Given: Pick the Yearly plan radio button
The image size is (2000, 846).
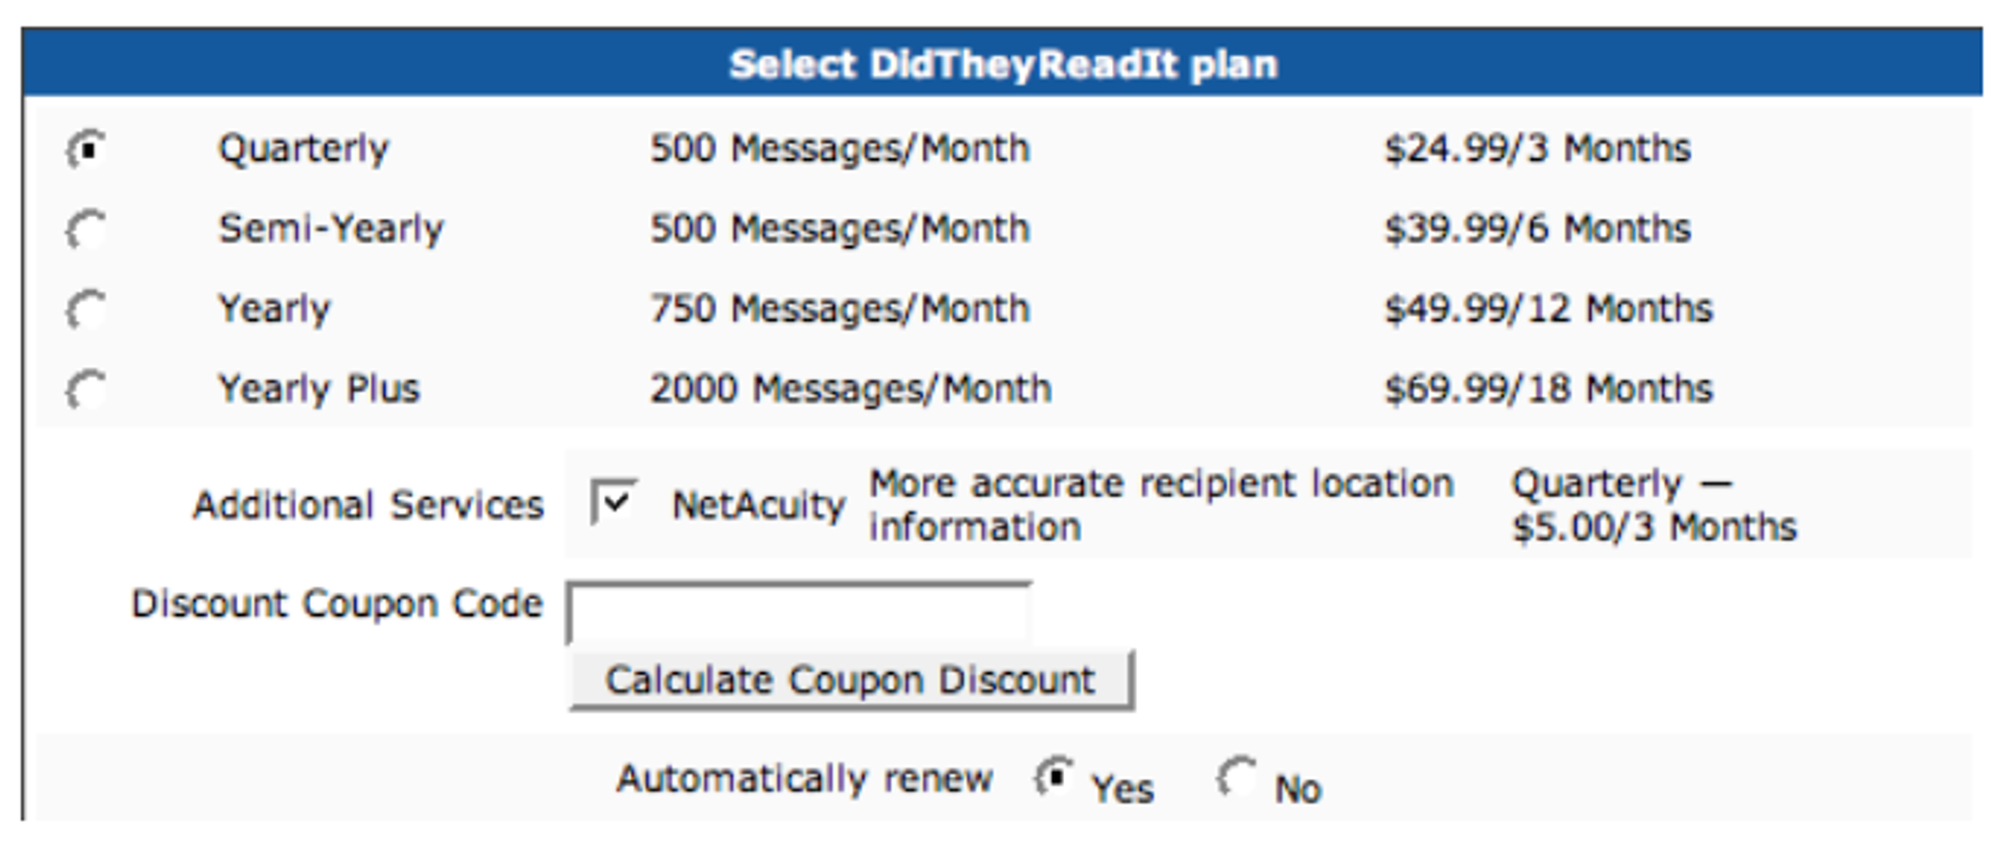Looking at the screenshot, I should pos(87,310).
